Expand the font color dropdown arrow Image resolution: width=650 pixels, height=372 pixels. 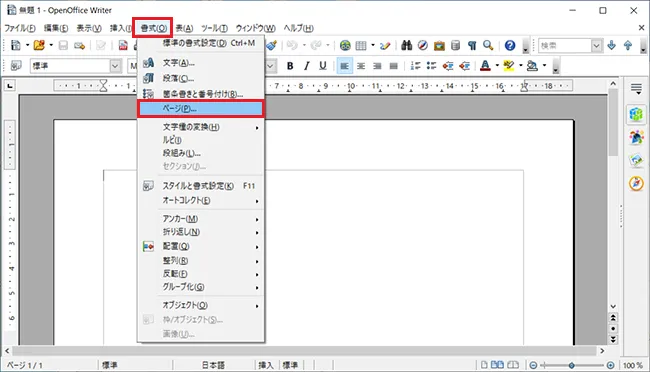[x=497, y=66]
